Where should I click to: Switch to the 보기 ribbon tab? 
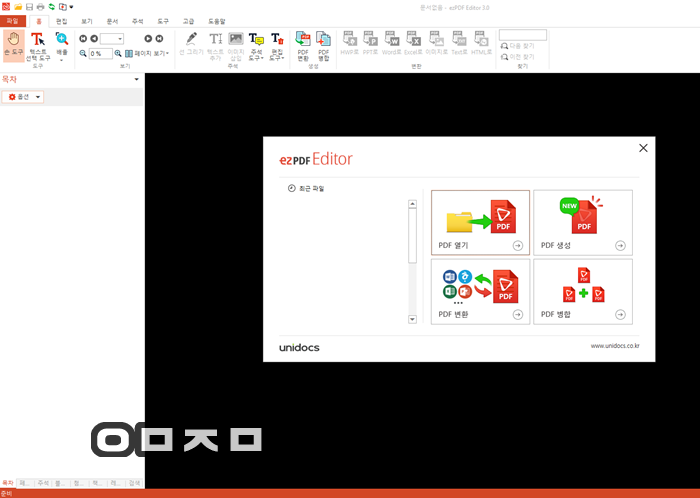(x=87, y=21)
